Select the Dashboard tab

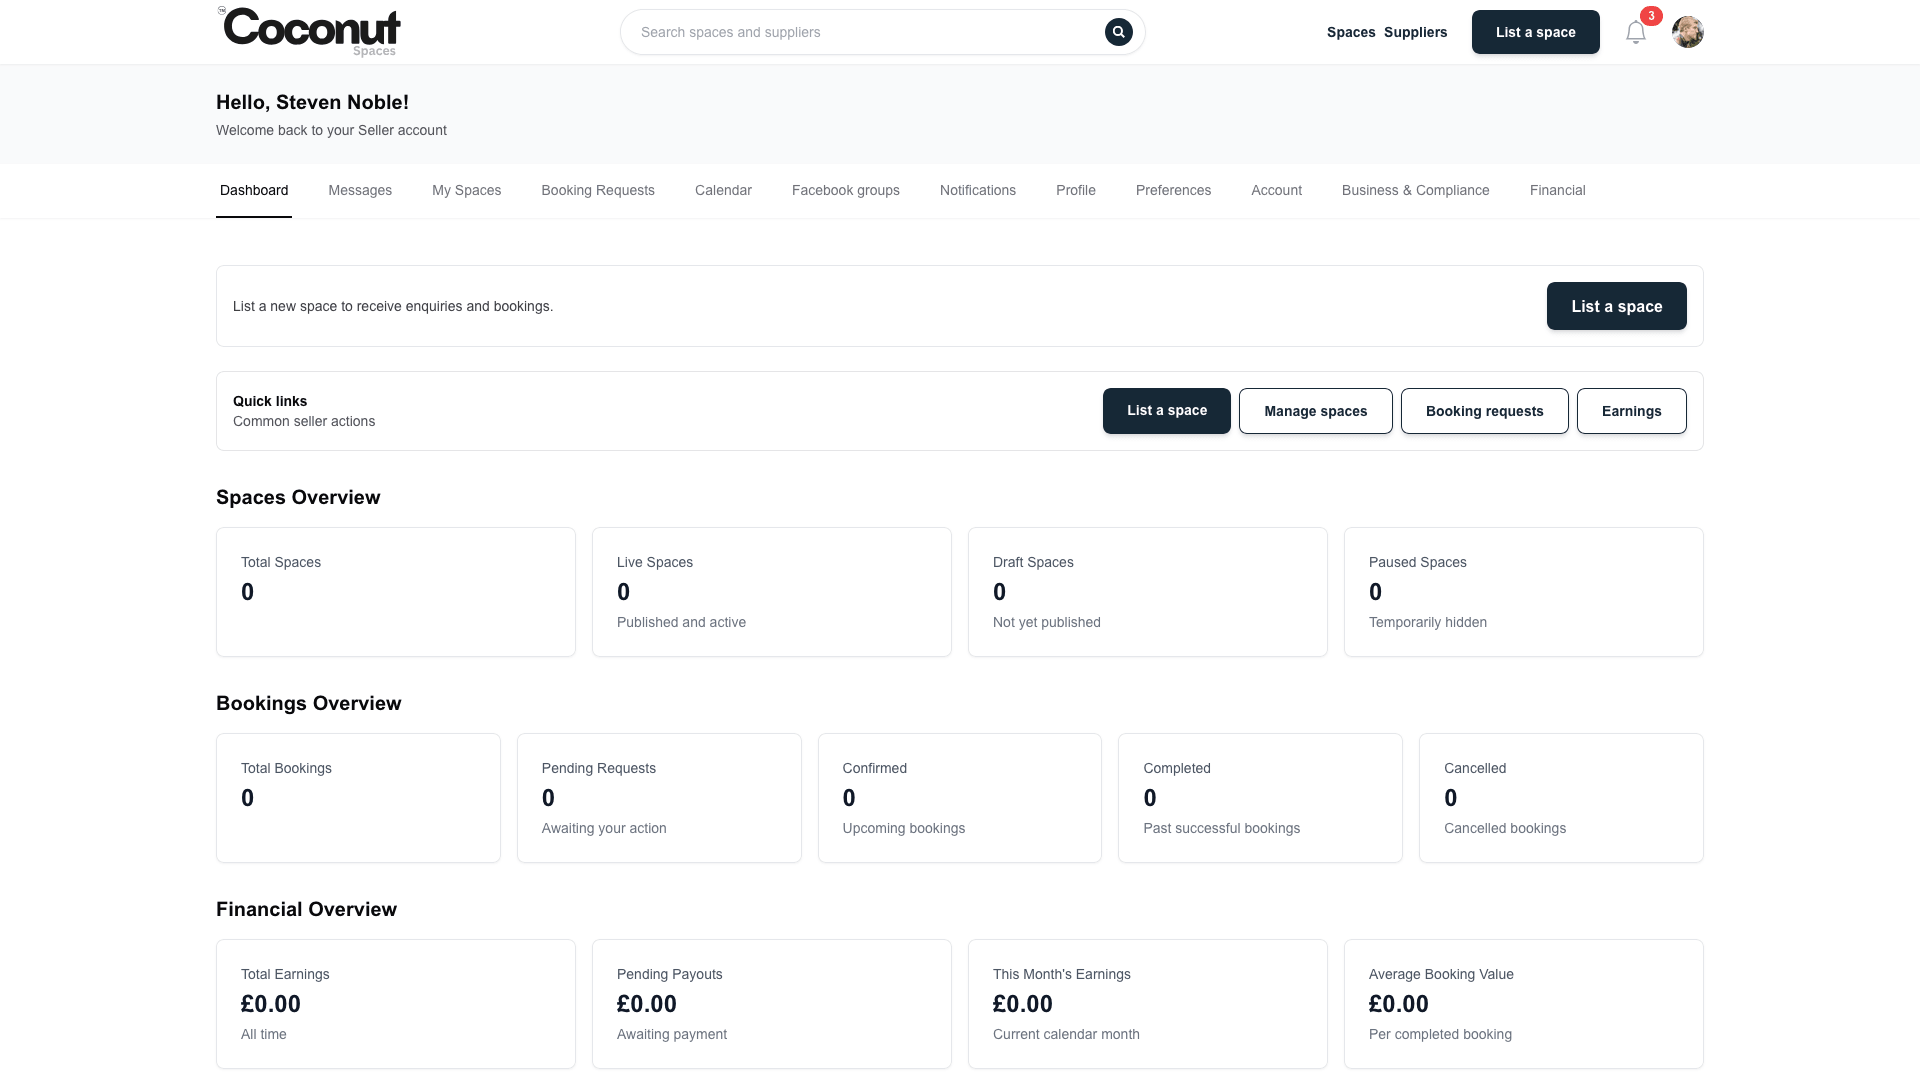(x=254, y=190)
